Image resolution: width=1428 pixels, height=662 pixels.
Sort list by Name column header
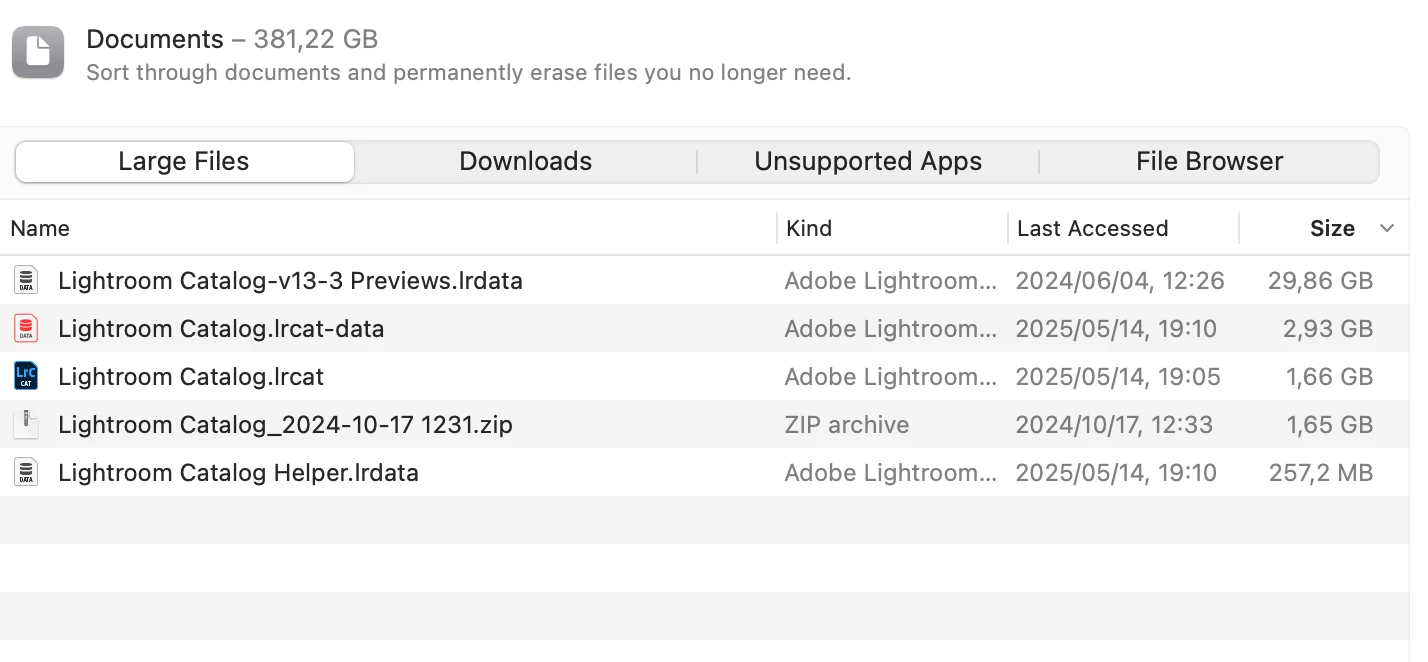[x=40, y=229]
